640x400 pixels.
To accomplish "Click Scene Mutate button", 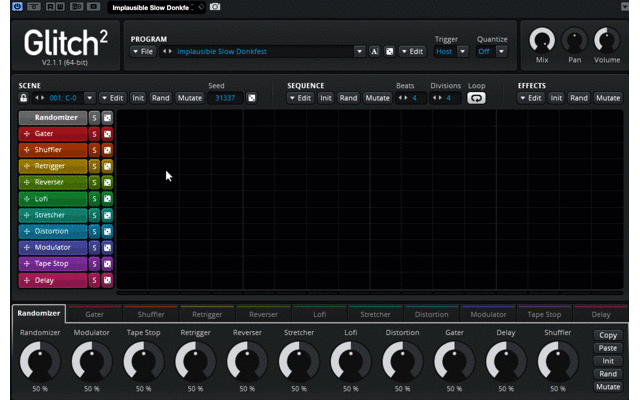I will (190, 98).
